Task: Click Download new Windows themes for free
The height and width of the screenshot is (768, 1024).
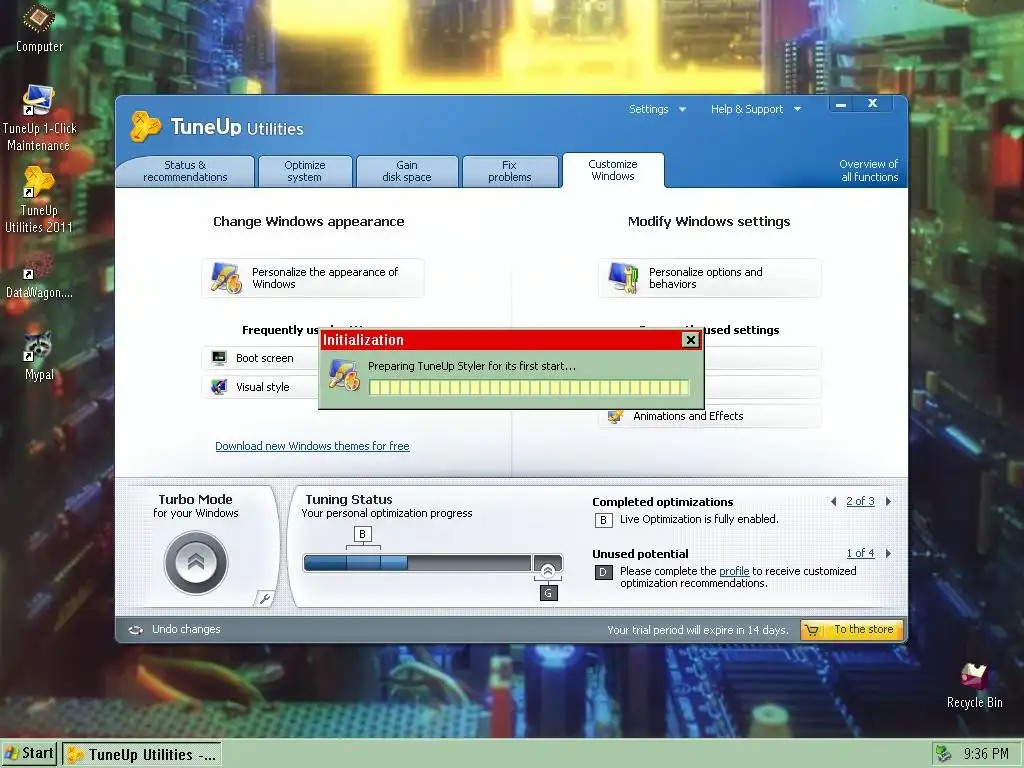Action: point(312,446)
